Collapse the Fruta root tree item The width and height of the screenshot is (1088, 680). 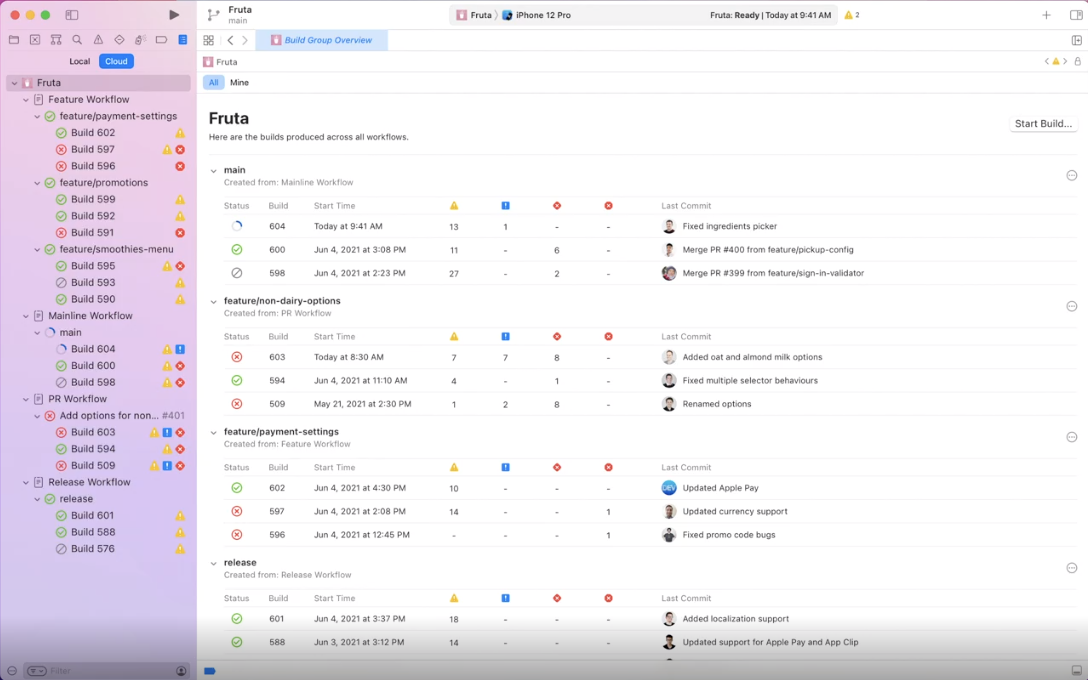pos(15,83)
